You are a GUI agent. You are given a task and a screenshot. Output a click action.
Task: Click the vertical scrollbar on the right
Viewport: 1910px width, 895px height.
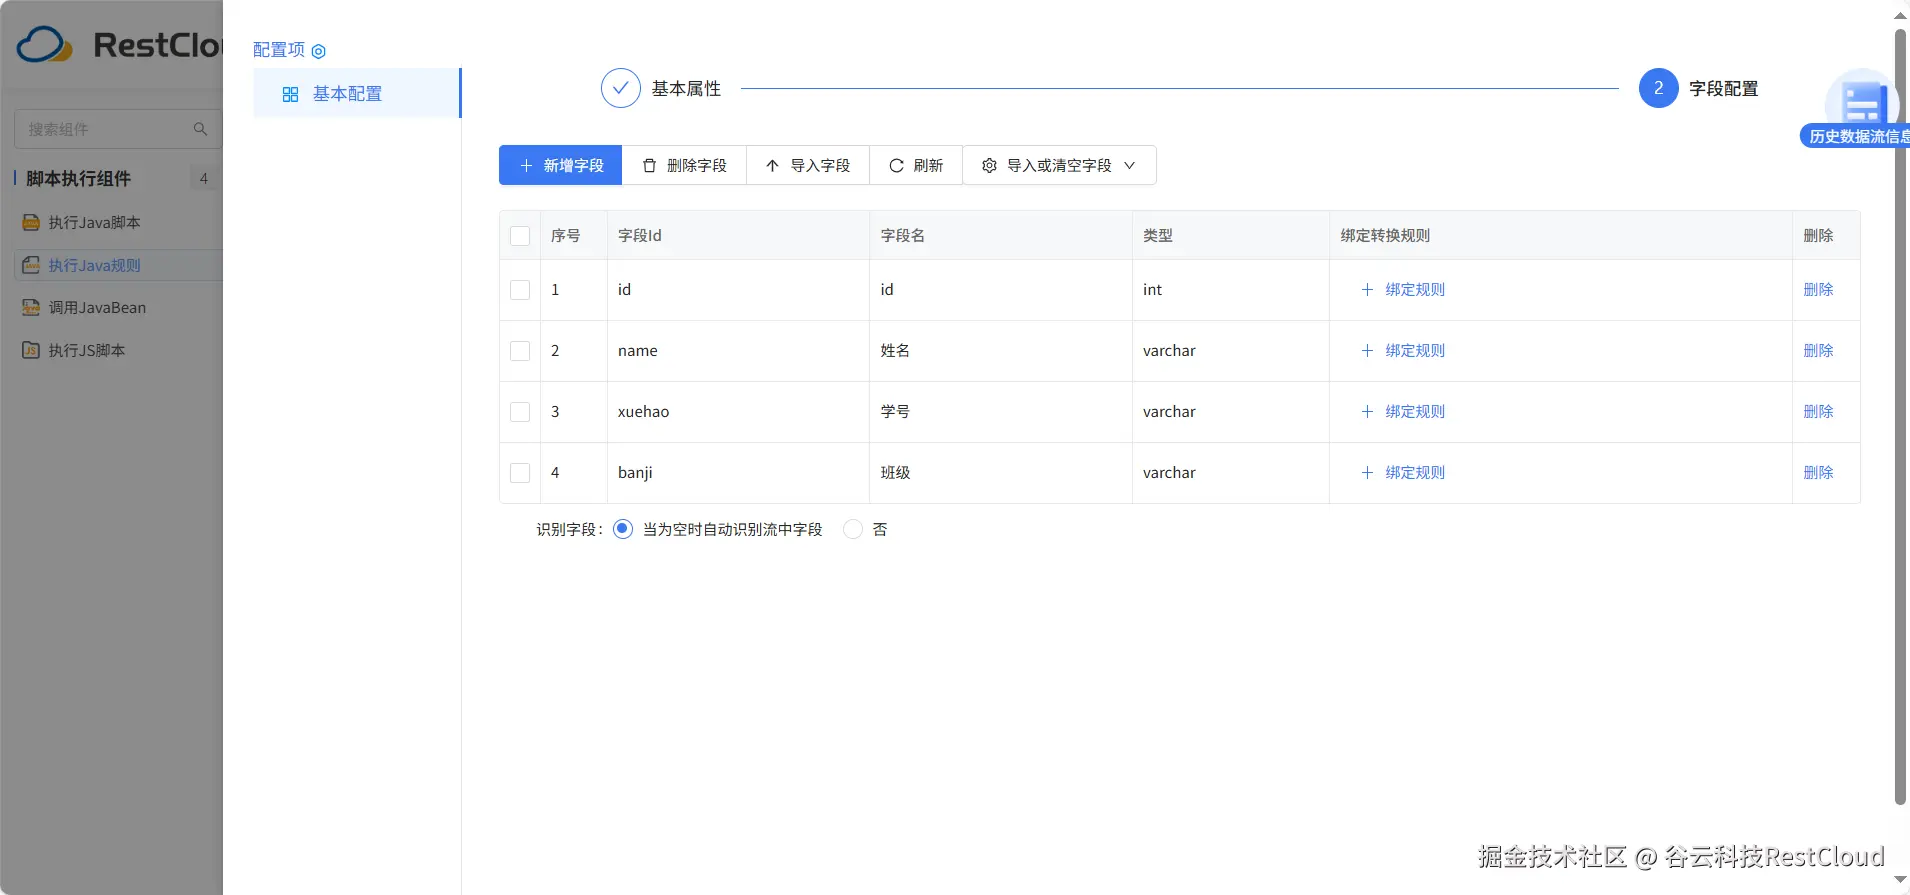pos(1900,400)
